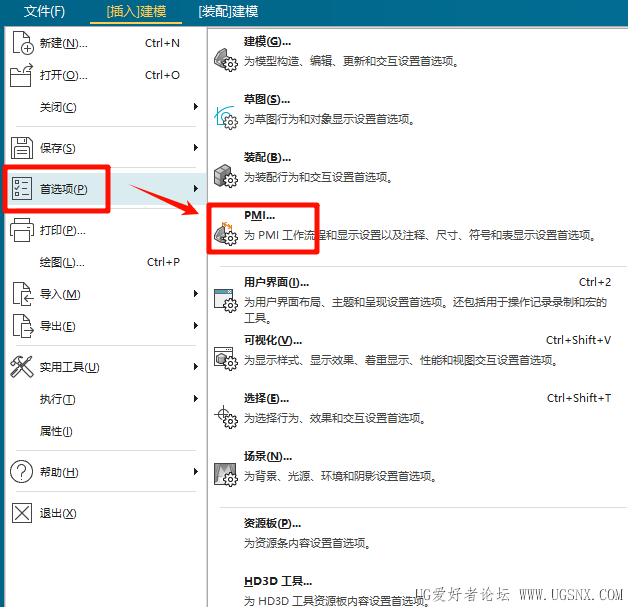
Task: Click the Export document icon
Action: pos(22,326)
